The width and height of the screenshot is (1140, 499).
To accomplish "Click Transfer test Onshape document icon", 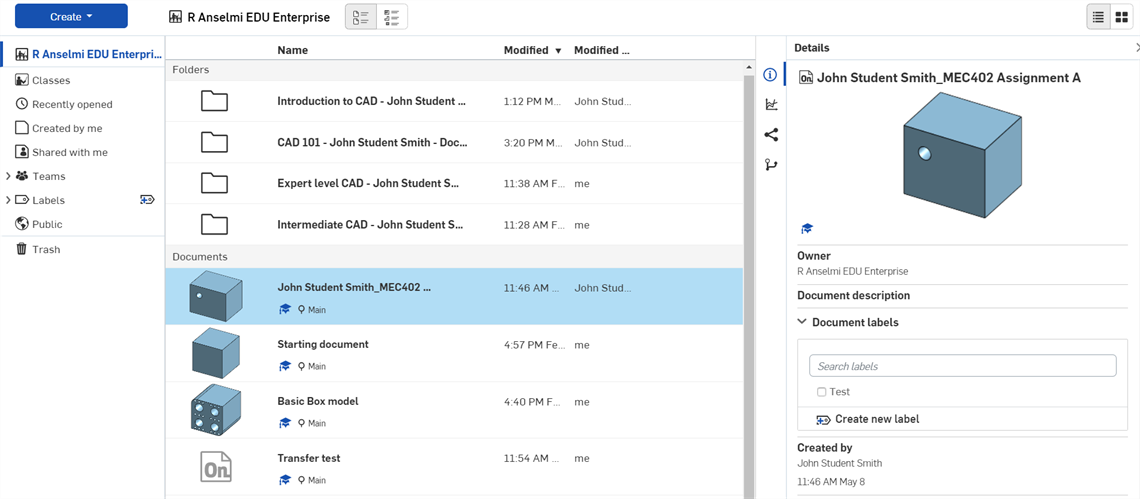I will click(x=216, y=466).
